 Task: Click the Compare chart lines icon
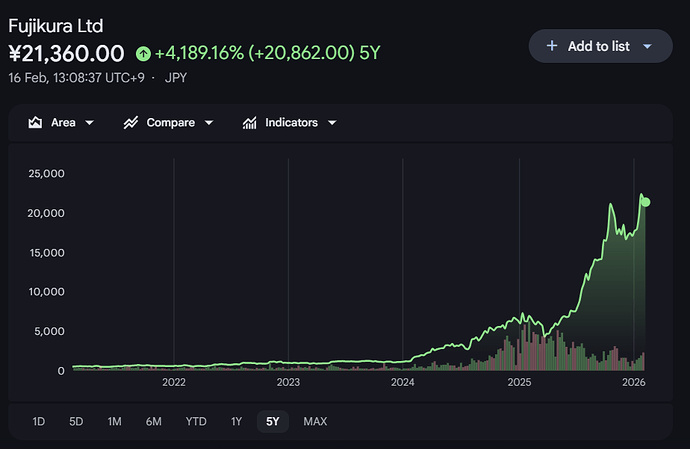130,123
